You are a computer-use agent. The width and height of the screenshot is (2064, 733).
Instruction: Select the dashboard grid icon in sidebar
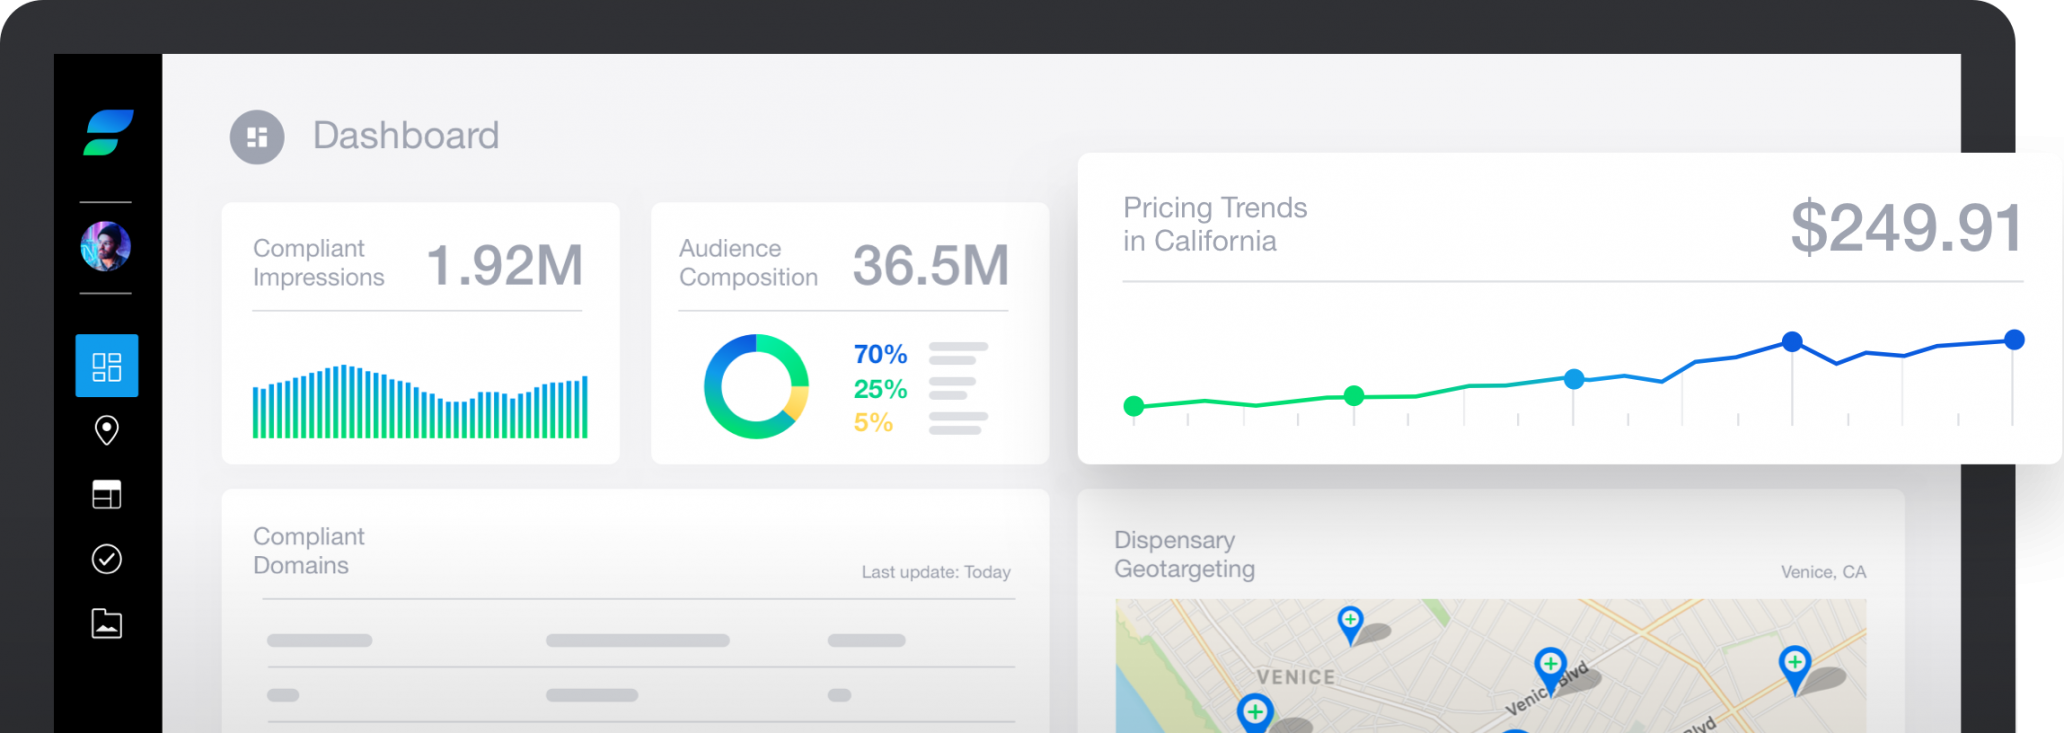(x=107, y=366)
